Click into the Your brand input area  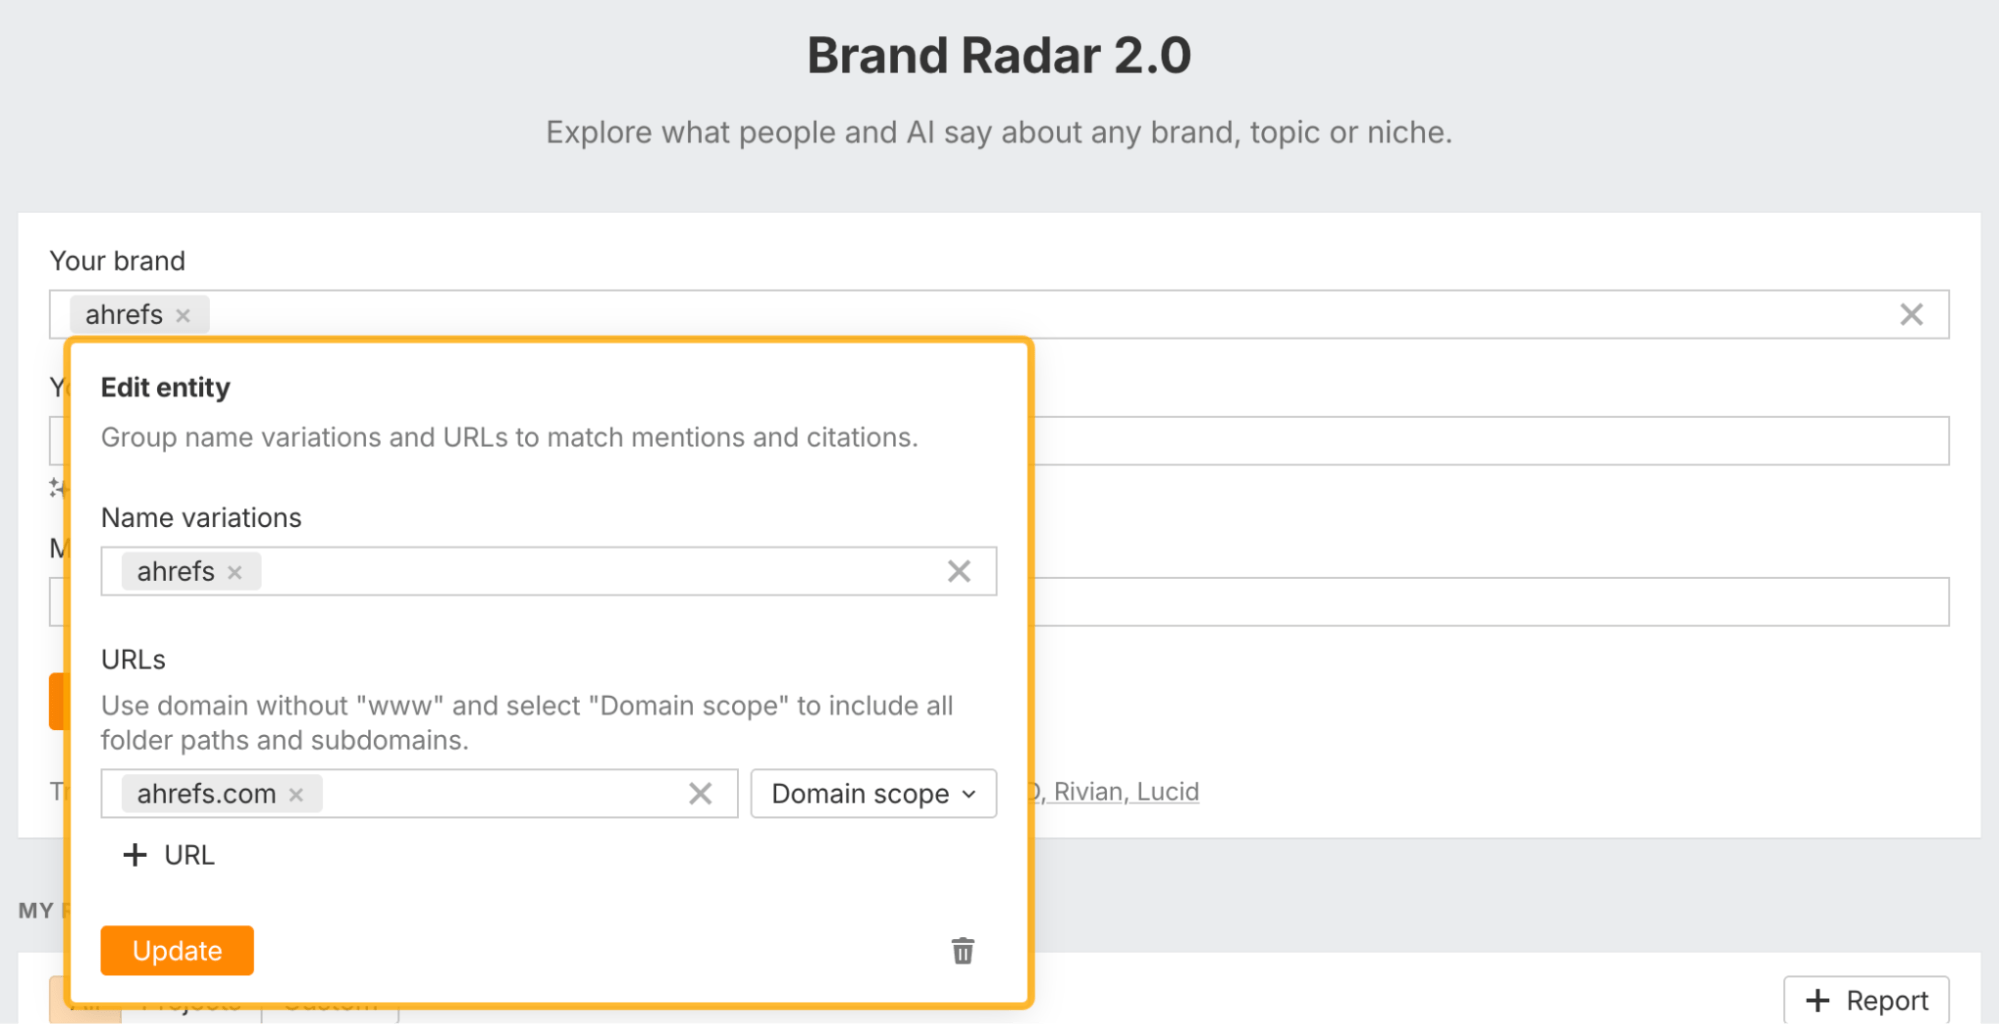coord(1000,315)
